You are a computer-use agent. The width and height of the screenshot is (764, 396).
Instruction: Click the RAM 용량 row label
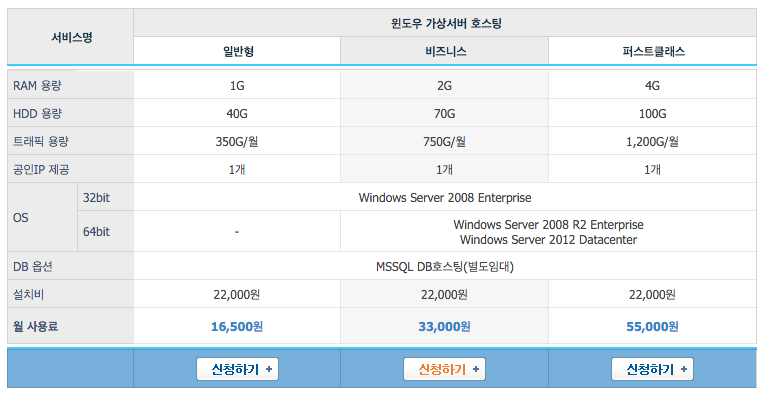click(38, 86)
